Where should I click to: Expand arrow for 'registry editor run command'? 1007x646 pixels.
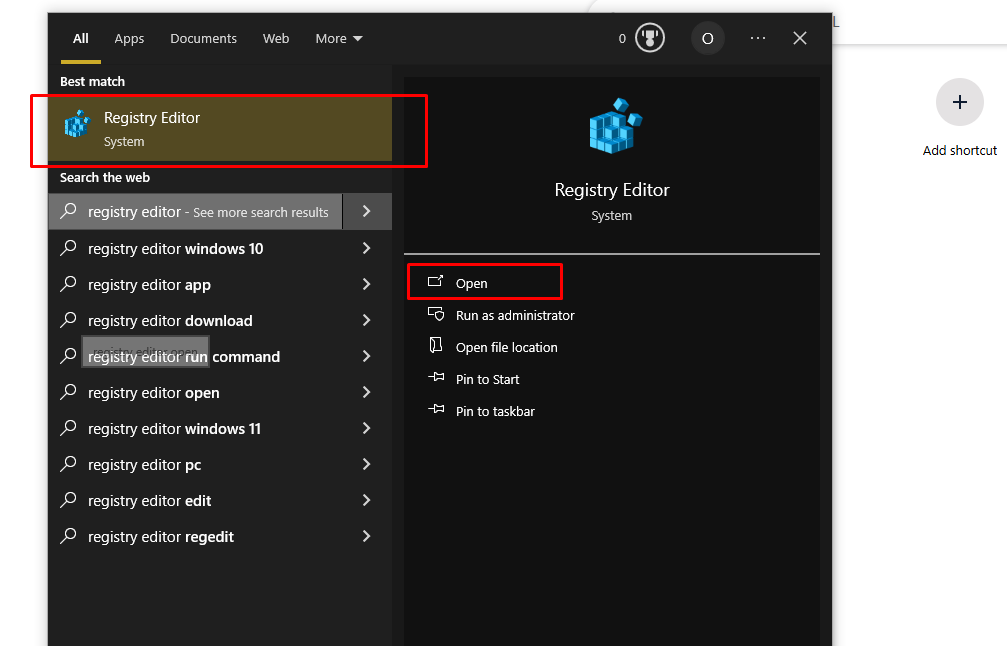[x=367, y=356]
